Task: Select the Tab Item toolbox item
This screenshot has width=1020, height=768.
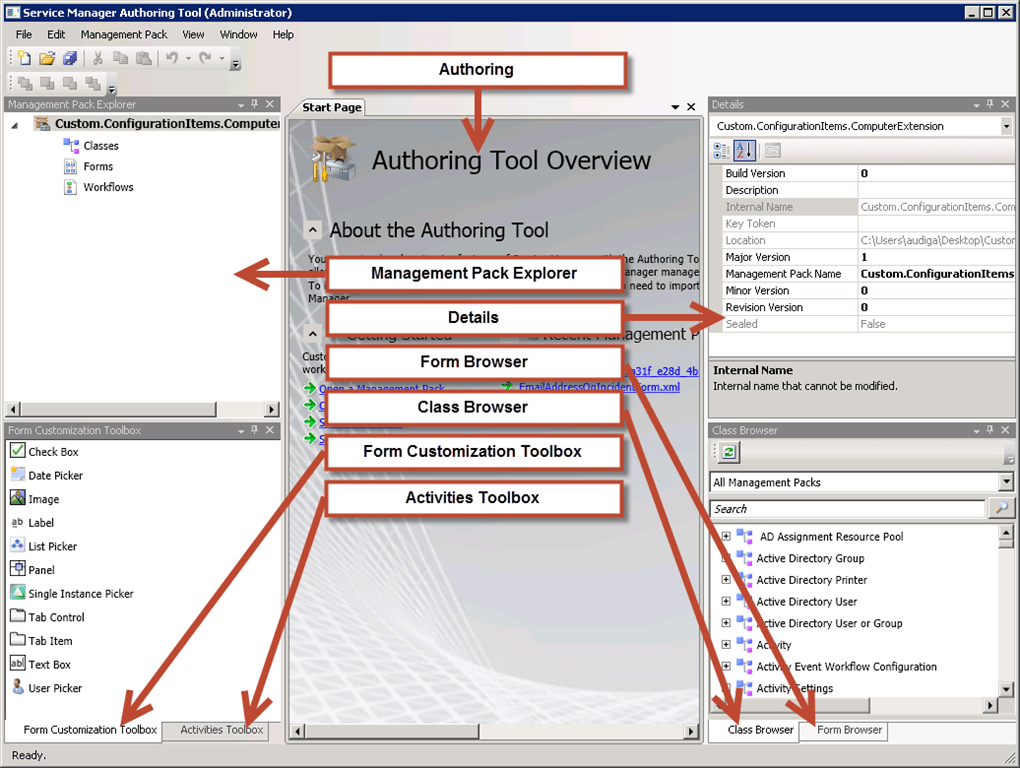Action: [42, 640]
